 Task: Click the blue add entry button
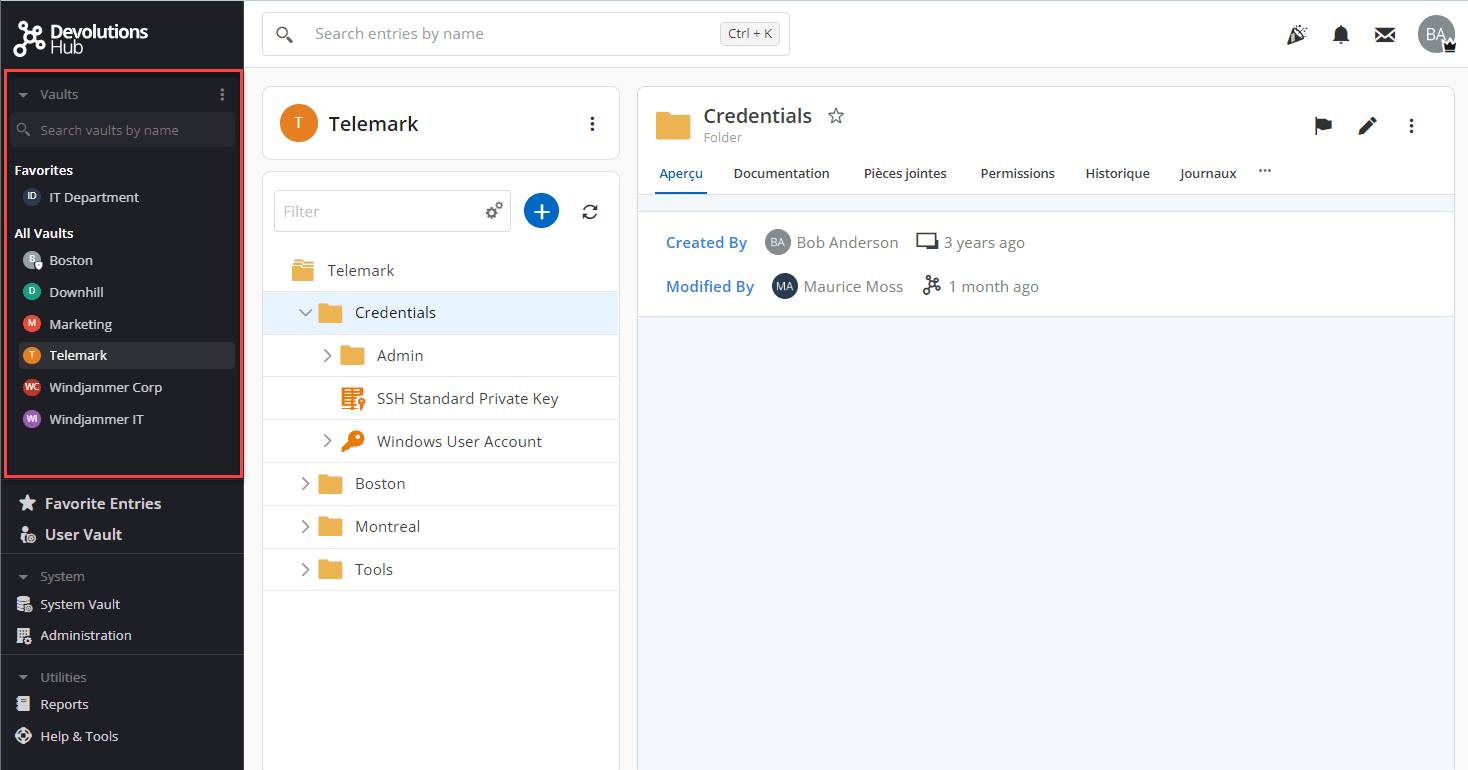click(x=541, y=211)
